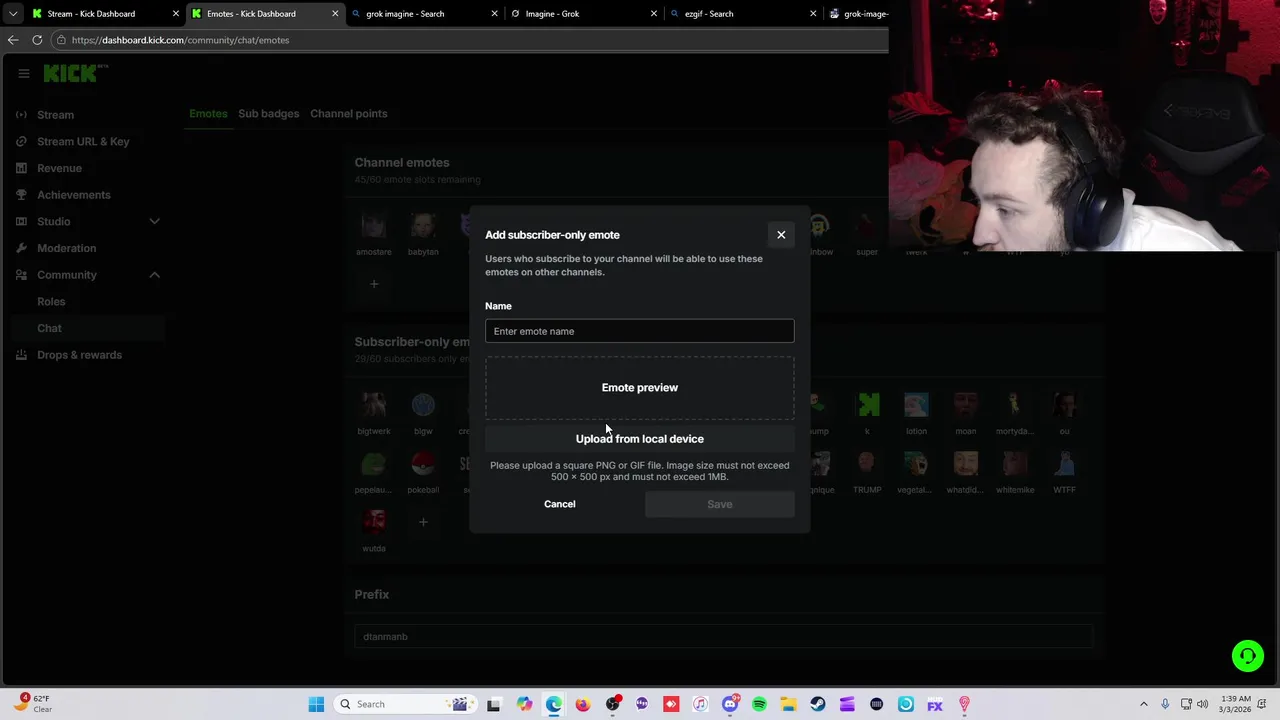Select the lotion emote
The image size is (1280, 720).
pyautogui.click(x=916, y=405)
